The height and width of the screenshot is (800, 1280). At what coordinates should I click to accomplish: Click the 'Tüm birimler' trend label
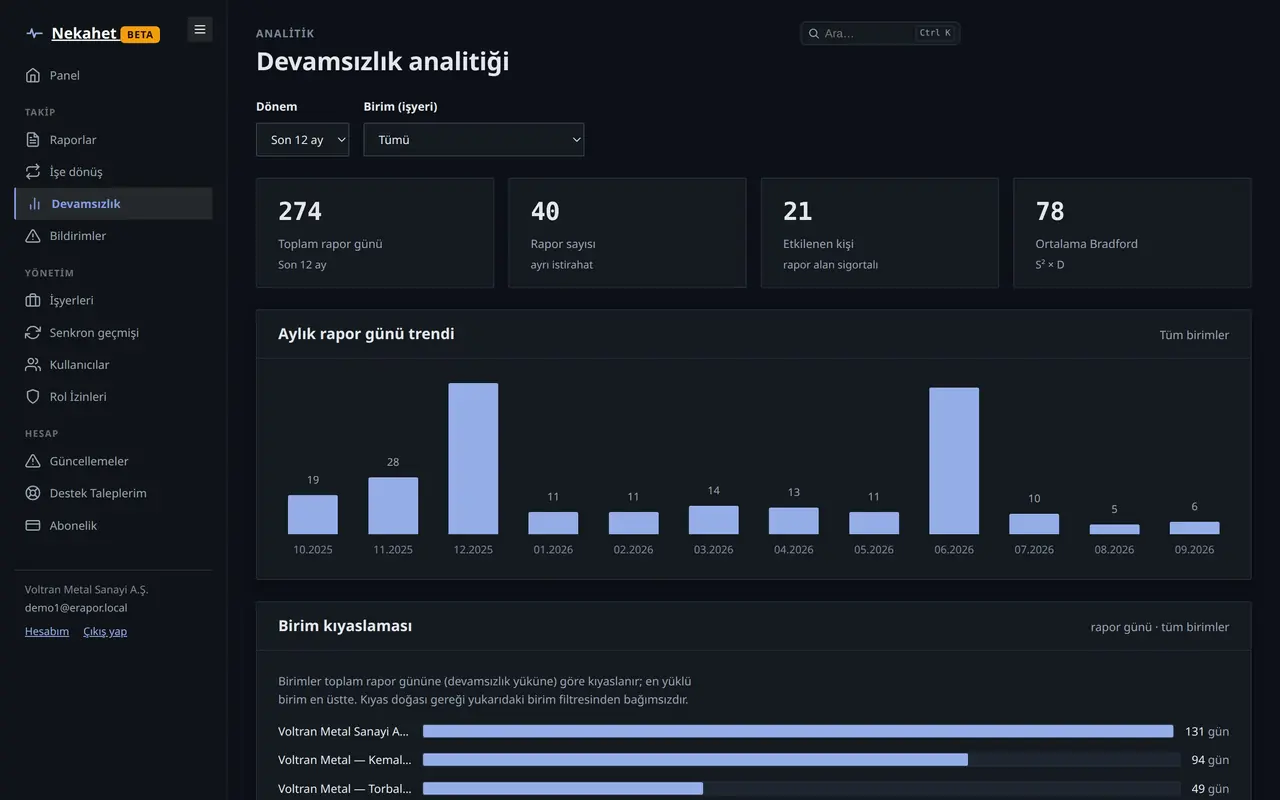1194,335
